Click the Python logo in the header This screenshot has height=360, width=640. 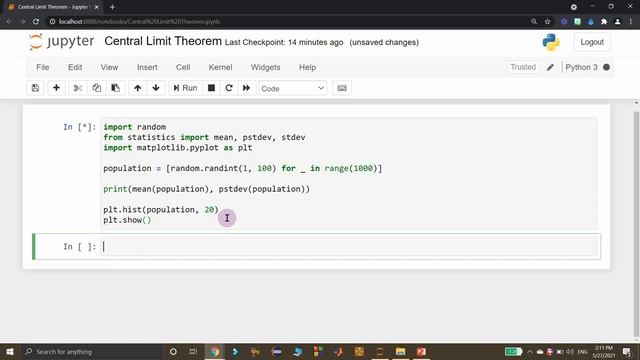point(551,42)
